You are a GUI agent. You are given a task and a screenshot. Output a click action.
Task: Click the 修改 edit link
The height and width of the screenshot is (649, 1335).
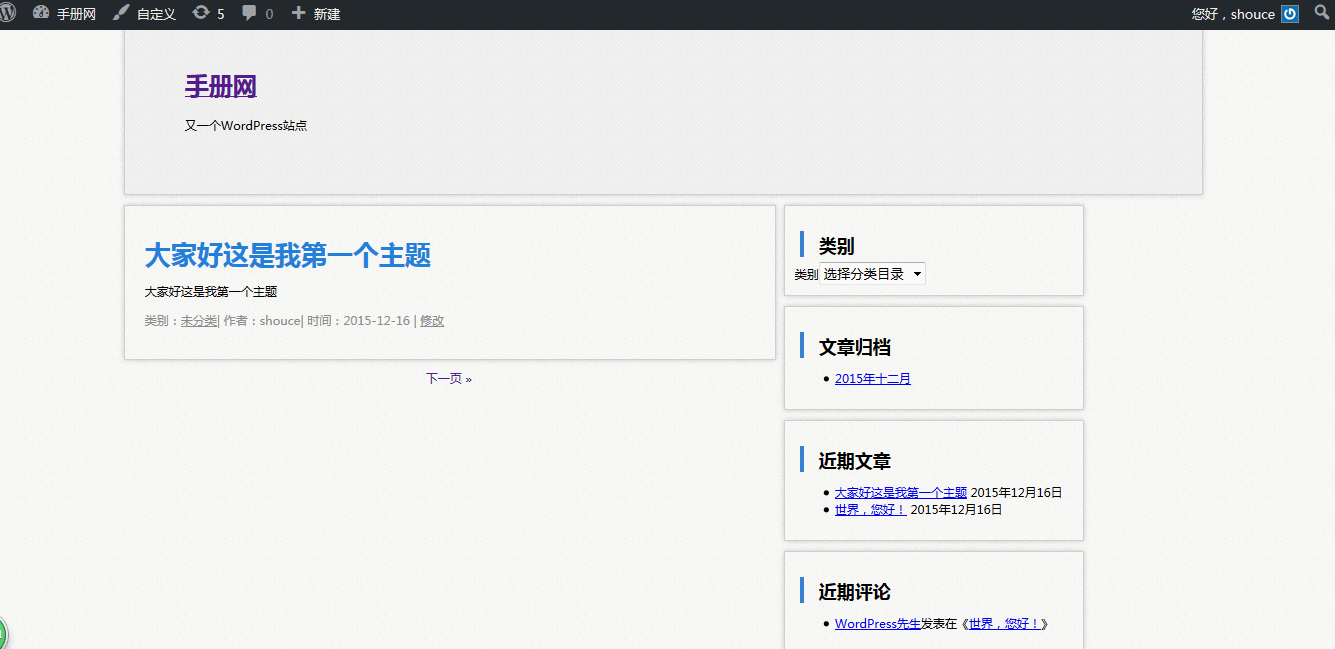click(x=432, y=321)
